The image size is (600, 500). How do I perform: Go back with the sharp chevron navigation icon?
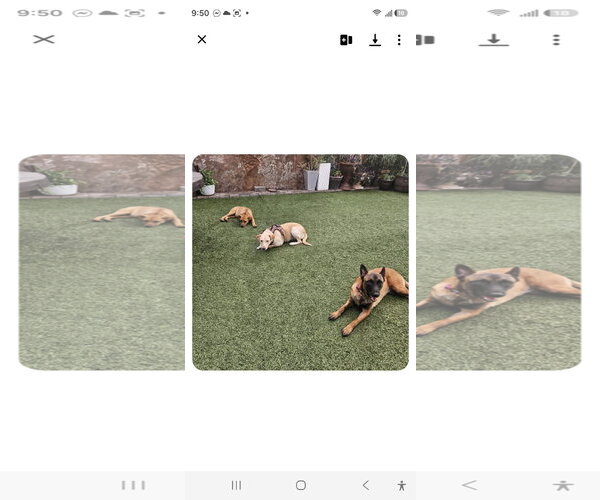(365, 485)
